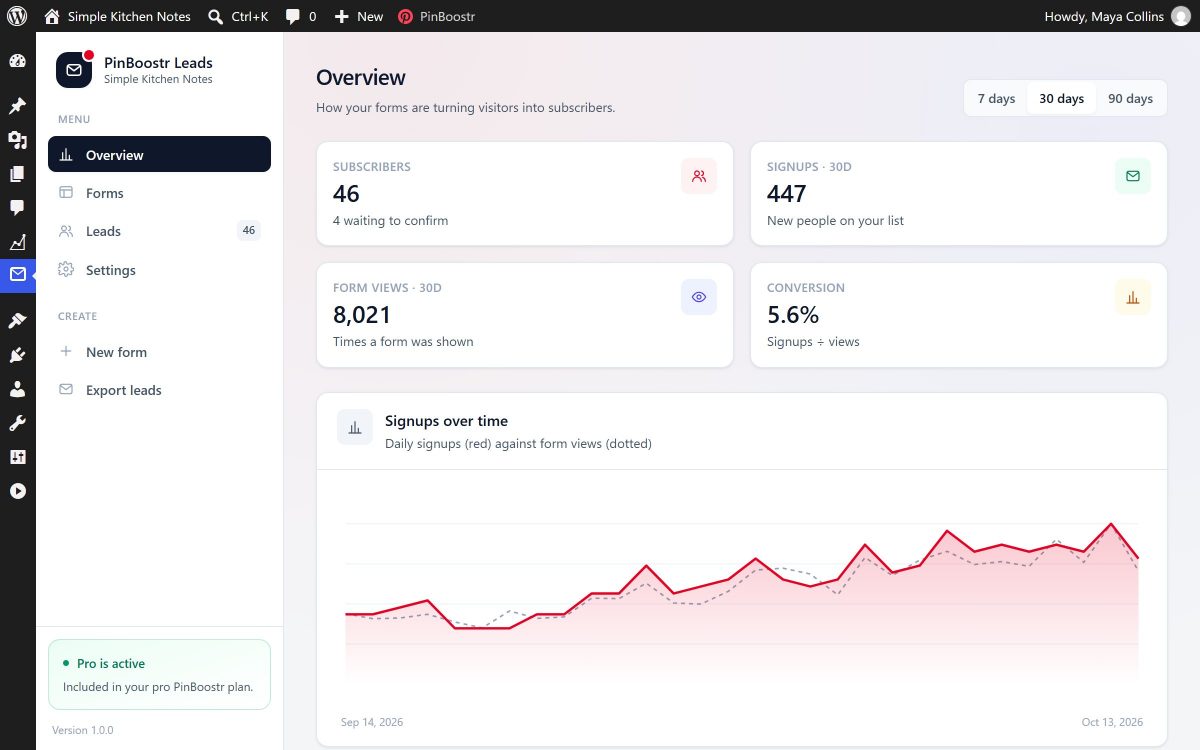Open the Dashboard gauge icon in admin sidebar
The height and width of the screenshot is (750, 1200).
[17, 61]
